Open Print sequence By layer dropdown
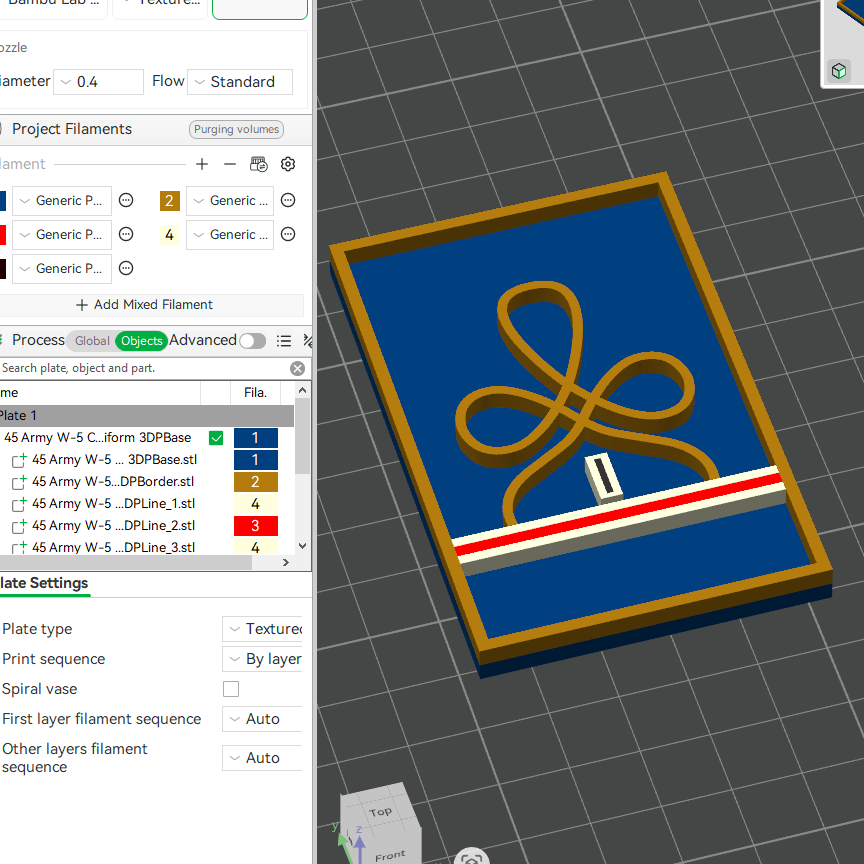The width and height of the screenshot is (864, 864). (262, 659)
